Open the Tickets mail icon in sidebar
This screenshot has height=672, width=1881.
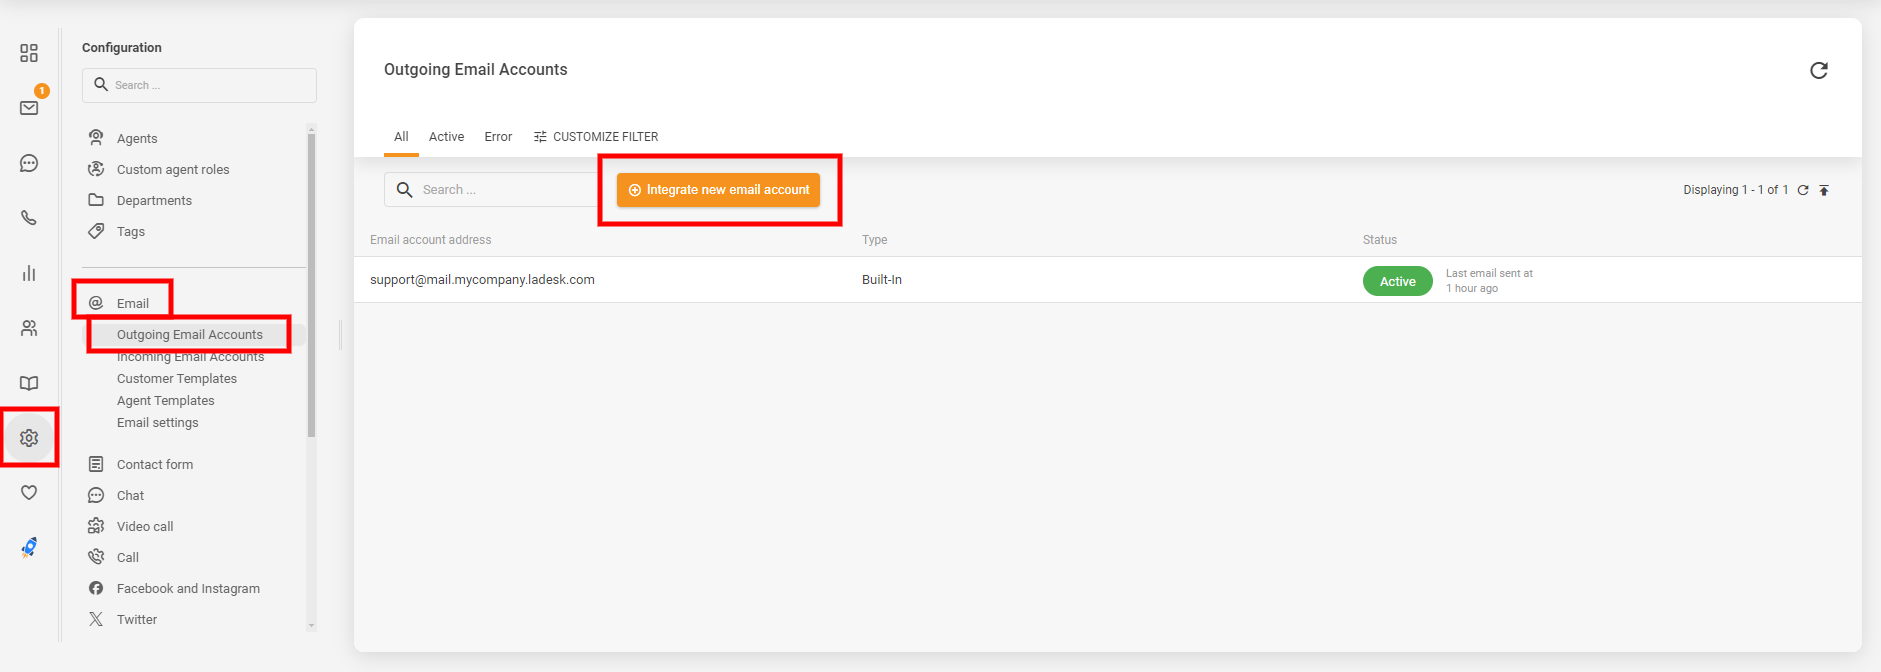(29, 108)
